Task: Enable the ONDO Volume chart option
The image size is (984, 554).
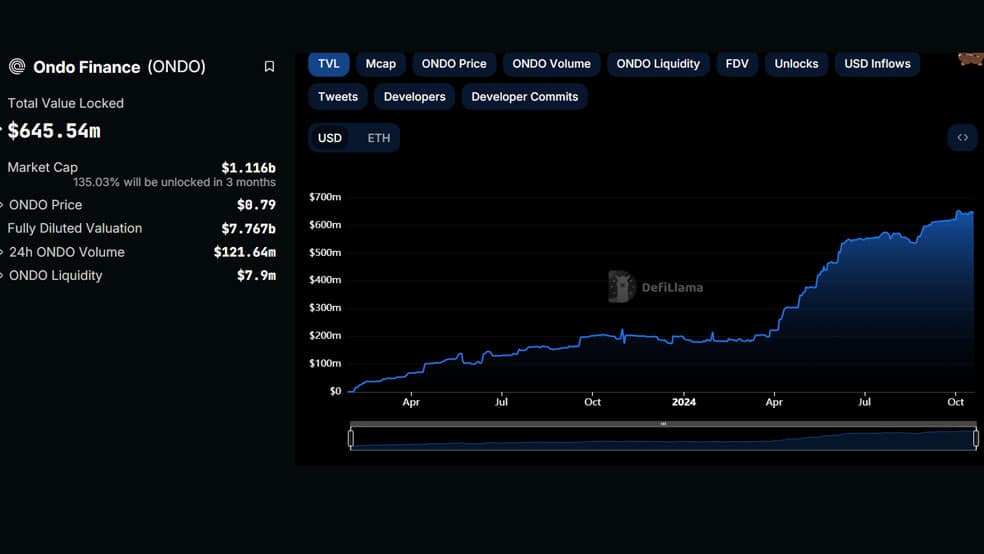Action: pos(552,64)
